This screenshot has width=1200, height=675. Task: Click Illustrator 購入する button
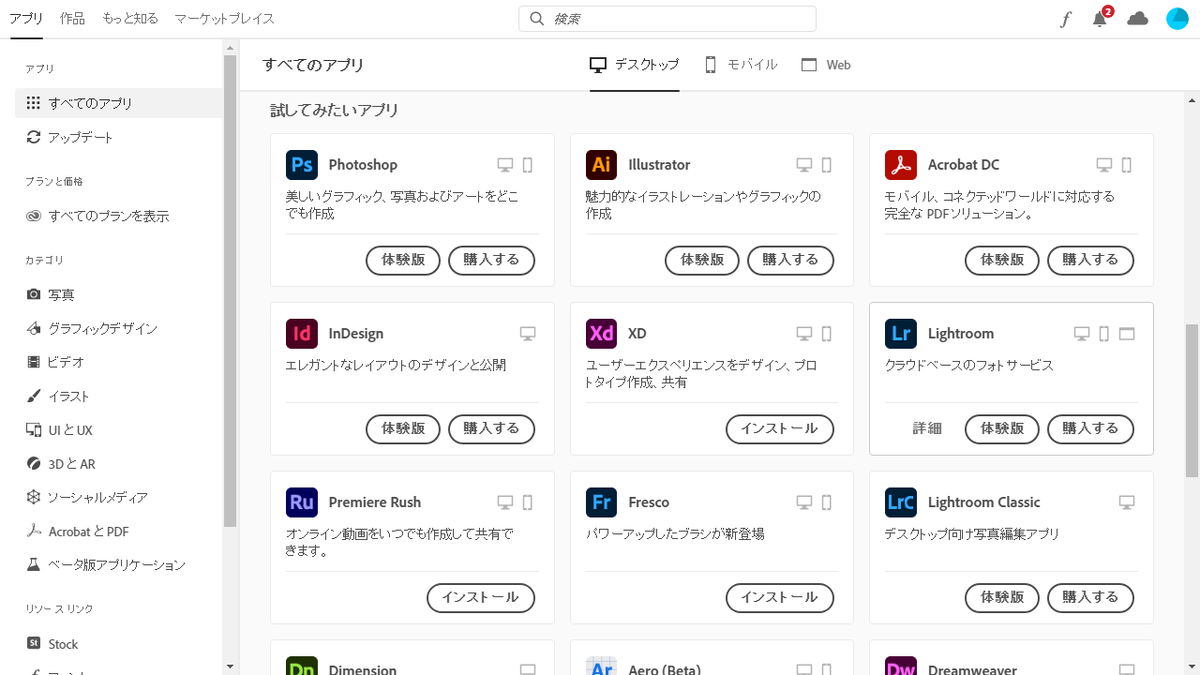[x=791, y=260]
